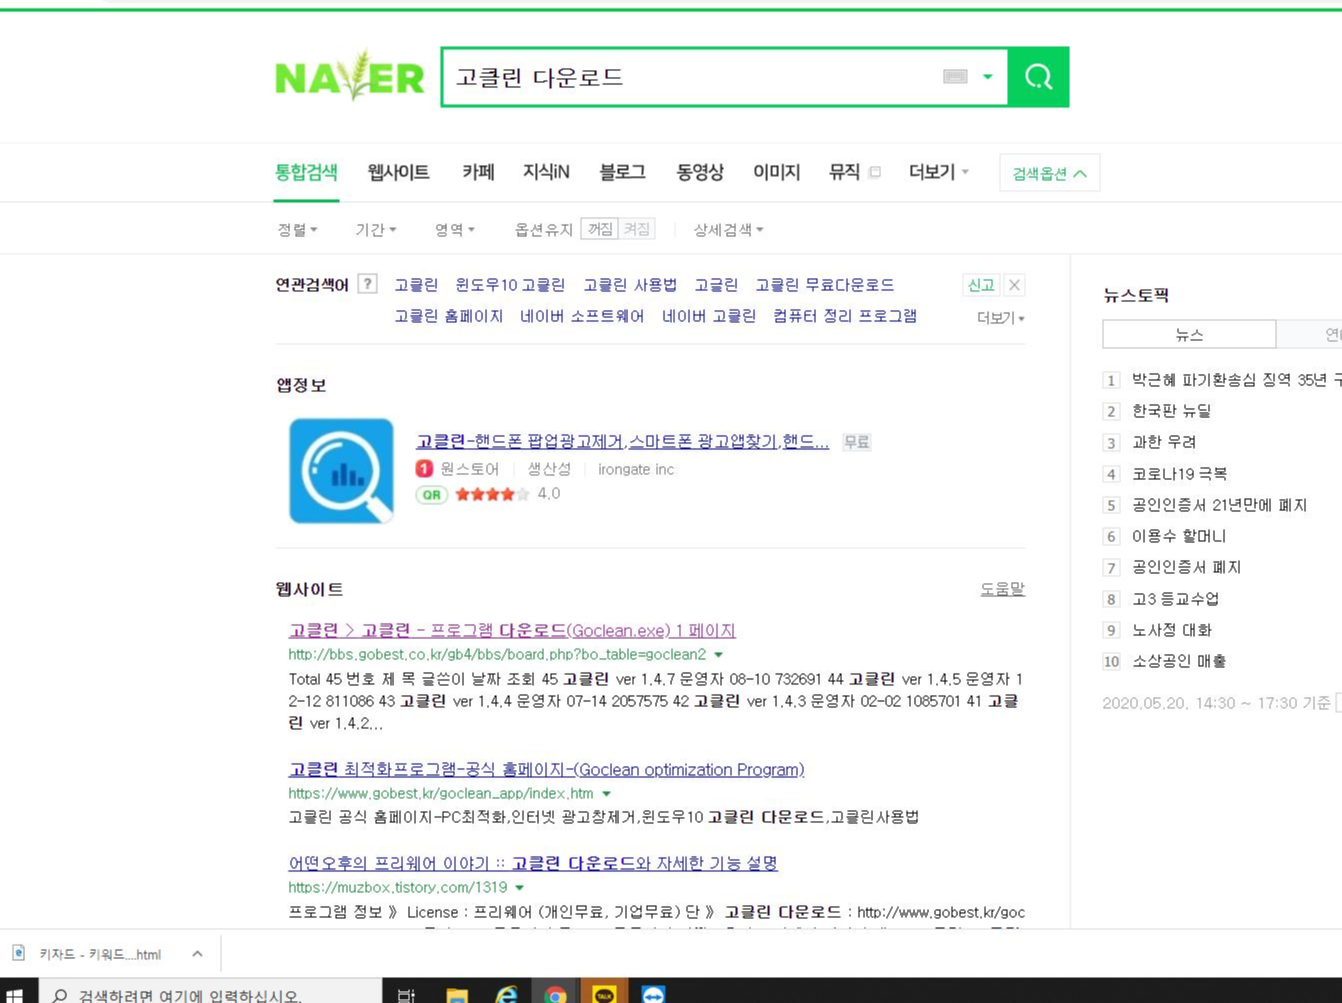Screen dimensions: 1342x1003
Task: Open the 동영상 tab
Action: pos(700,172)
